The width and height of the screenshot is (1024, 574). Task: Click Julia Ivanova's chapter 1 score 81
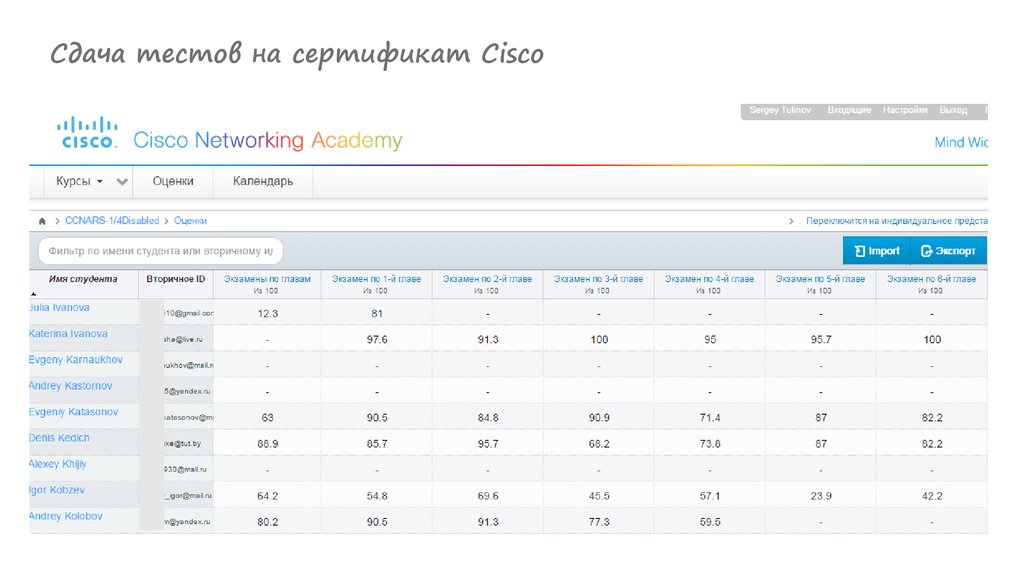click(x=377, y=313)
